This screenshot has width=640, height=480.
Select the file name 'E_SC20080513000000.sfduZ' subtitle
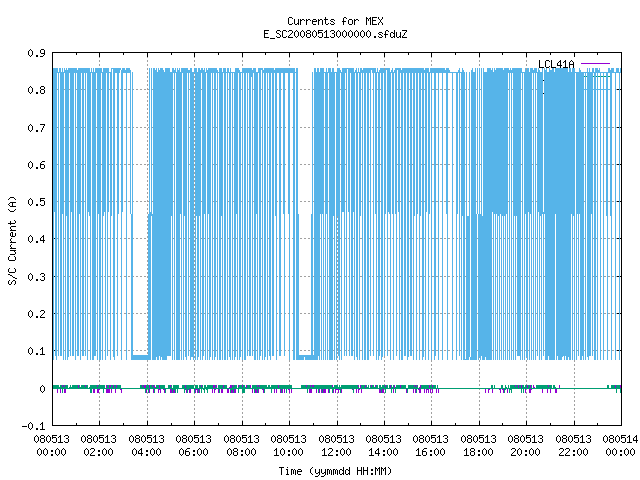point(335,34)
